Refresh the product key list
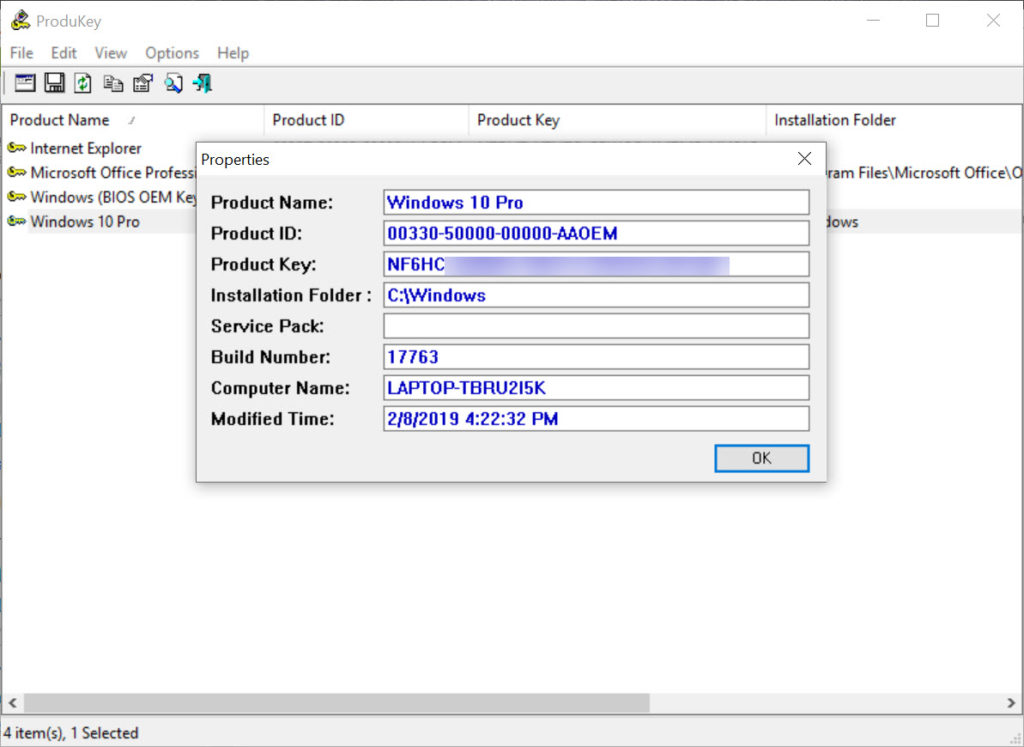Image resolution: width=1024 pixels, height=747 pixels. pyautogui.click(x=83, y=83)
